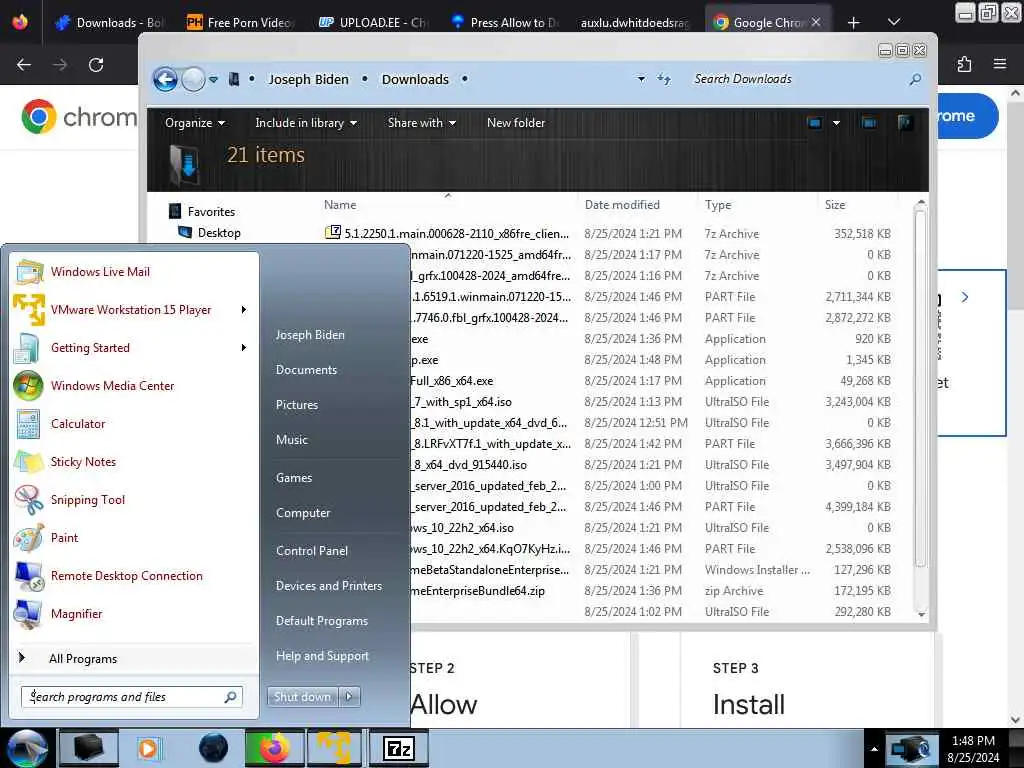Launch VMware Workstation 15 Player icon
The width and height of the screenshot is (1024, 768).
click(x=29, y=310)
